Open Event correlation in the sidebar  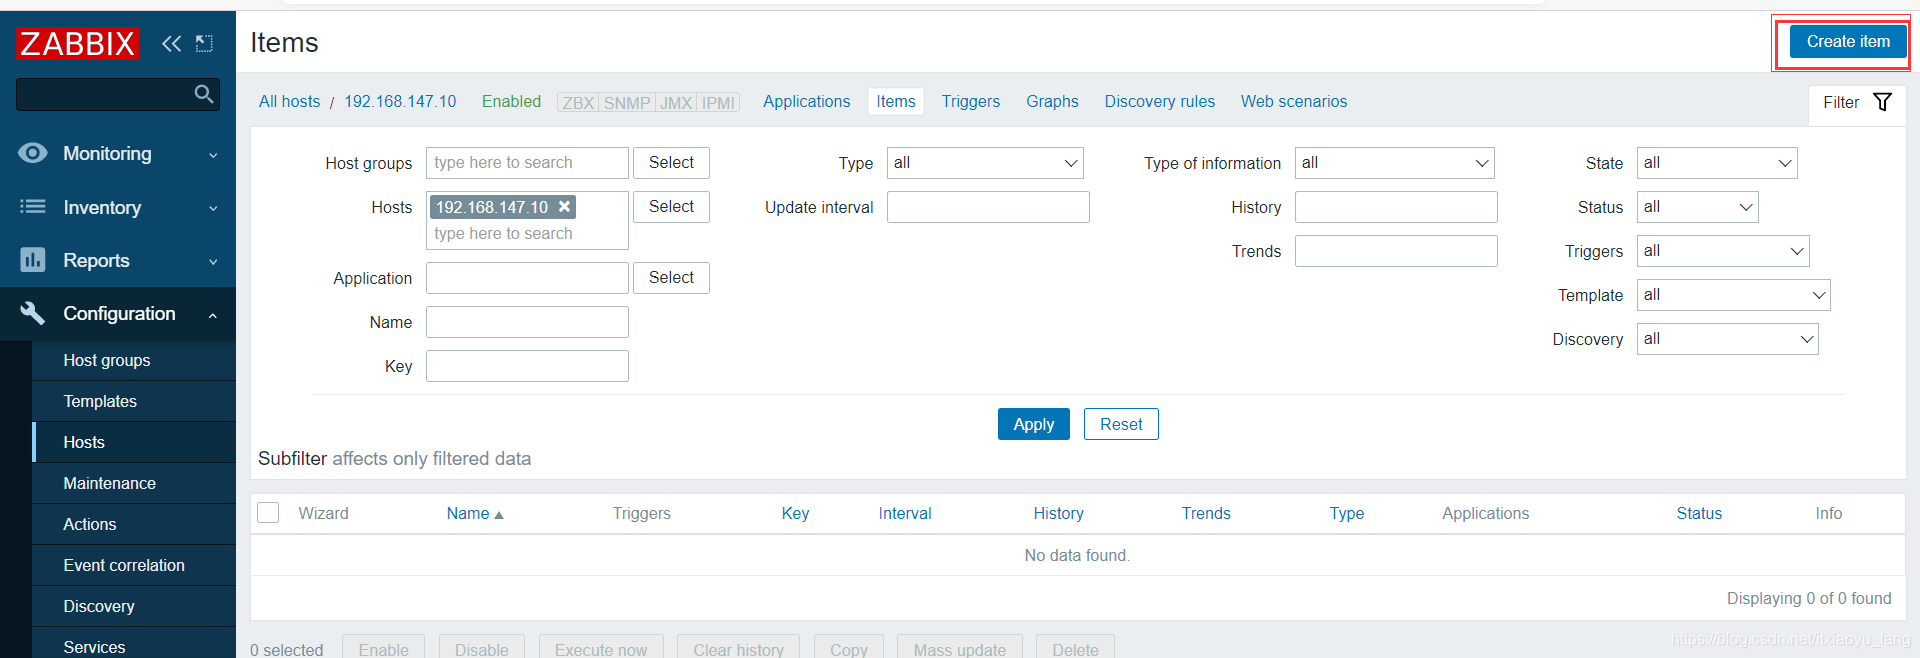134,565
